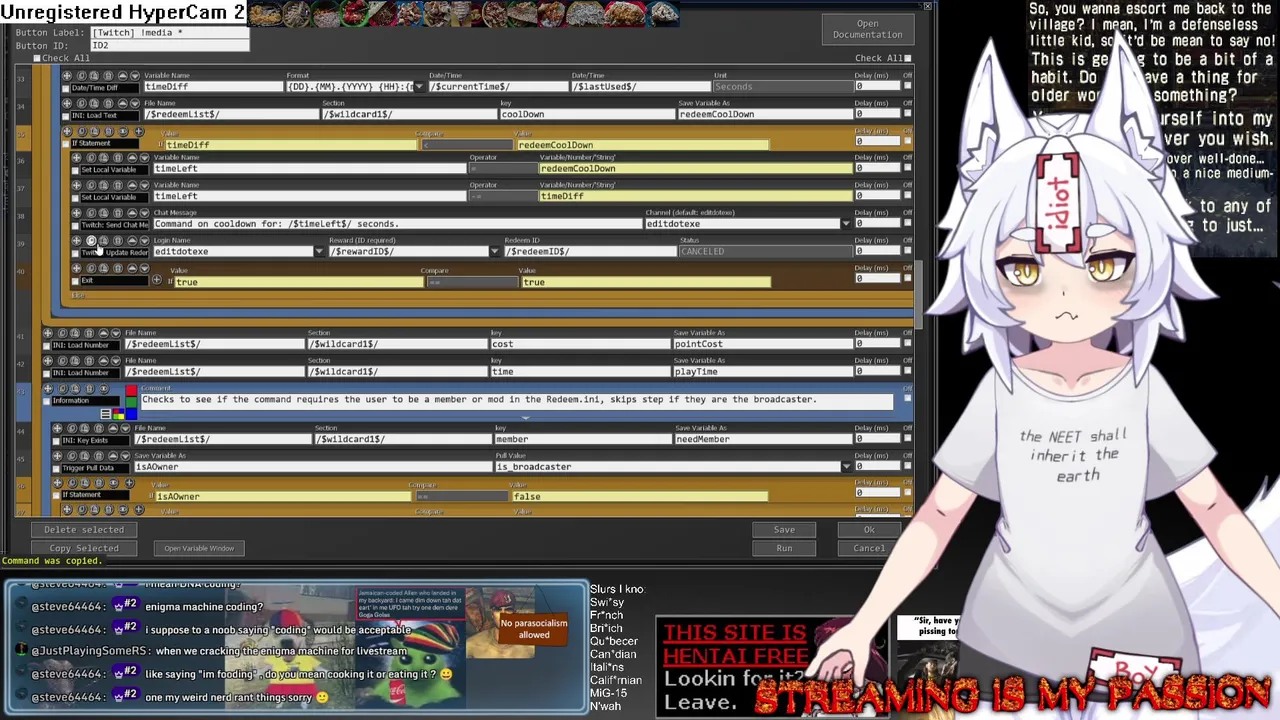
Task: Open Channel editdotexe dropdown arrow
Action: click(x=846, y=224)
